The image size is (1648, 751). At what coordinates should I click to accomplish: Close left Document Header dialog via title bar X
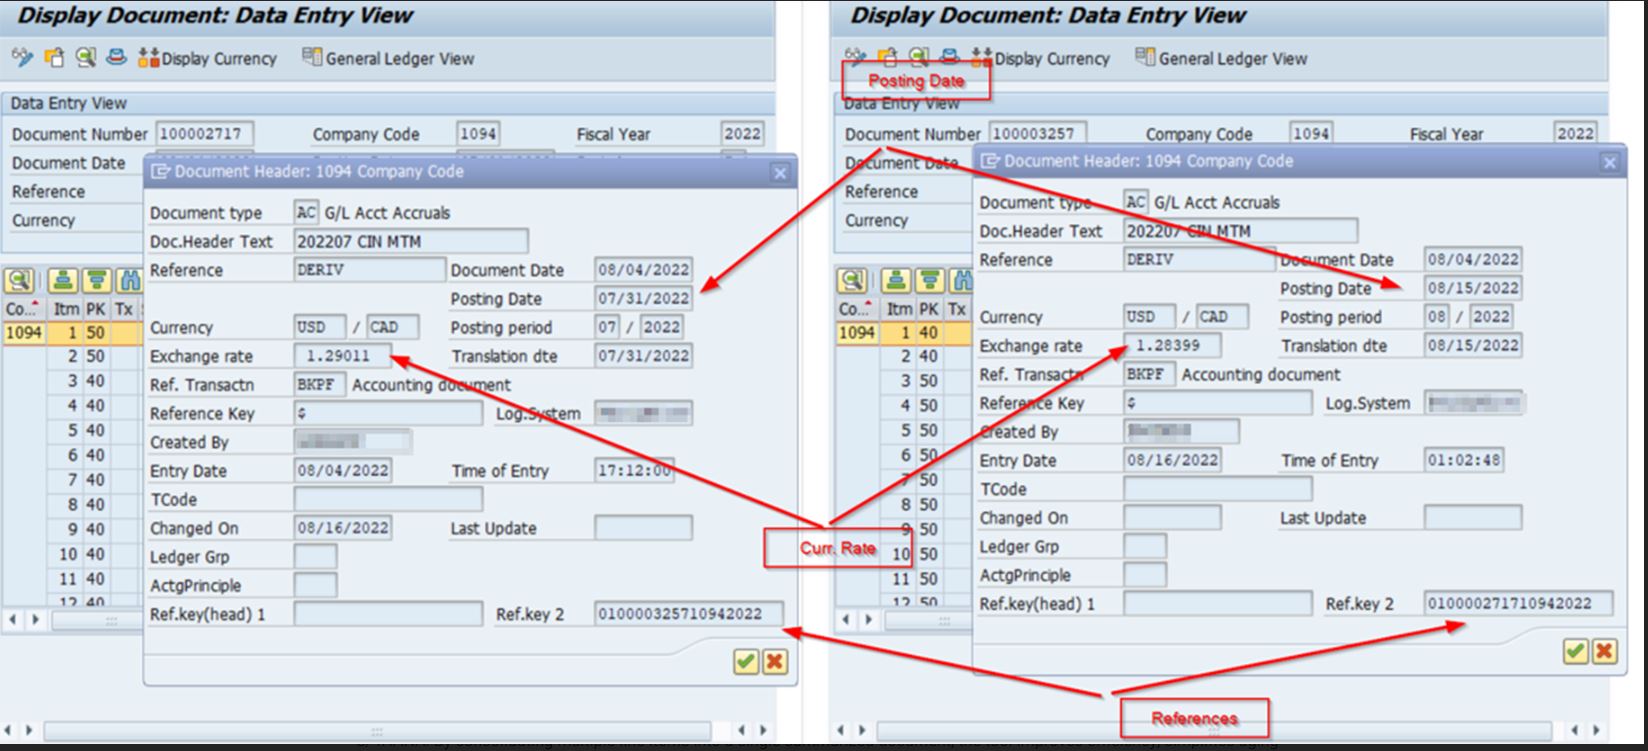coord(780,172)
